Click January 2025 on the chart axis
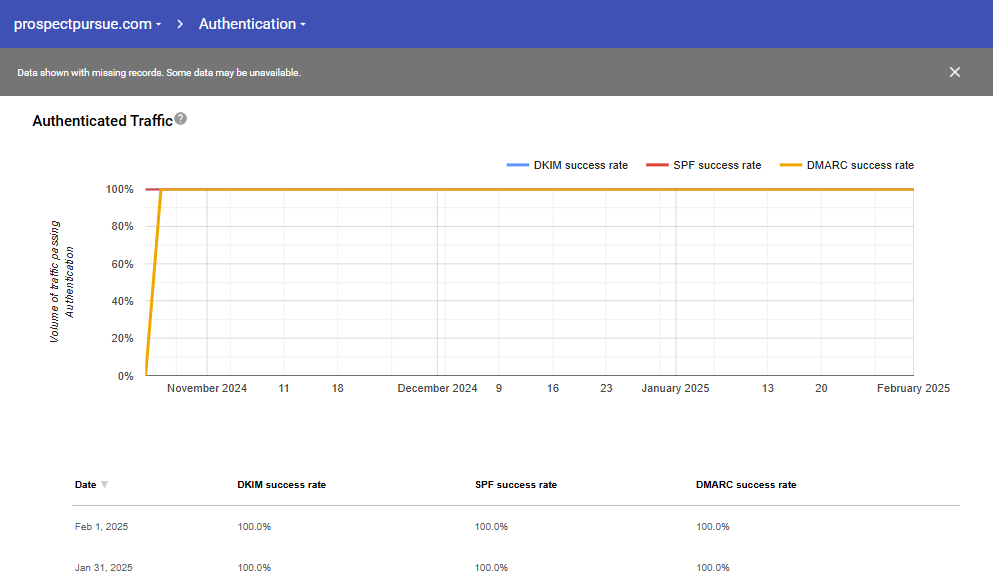 pyautogui.click(x=675, y=388)
